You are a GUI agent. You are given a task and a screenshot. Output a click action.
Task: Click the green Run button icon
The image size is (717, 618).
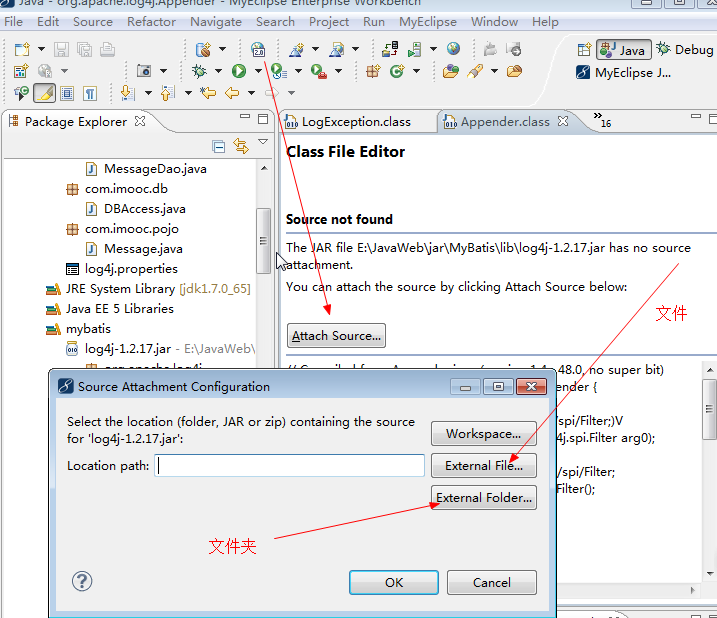[x=239, y=71]
